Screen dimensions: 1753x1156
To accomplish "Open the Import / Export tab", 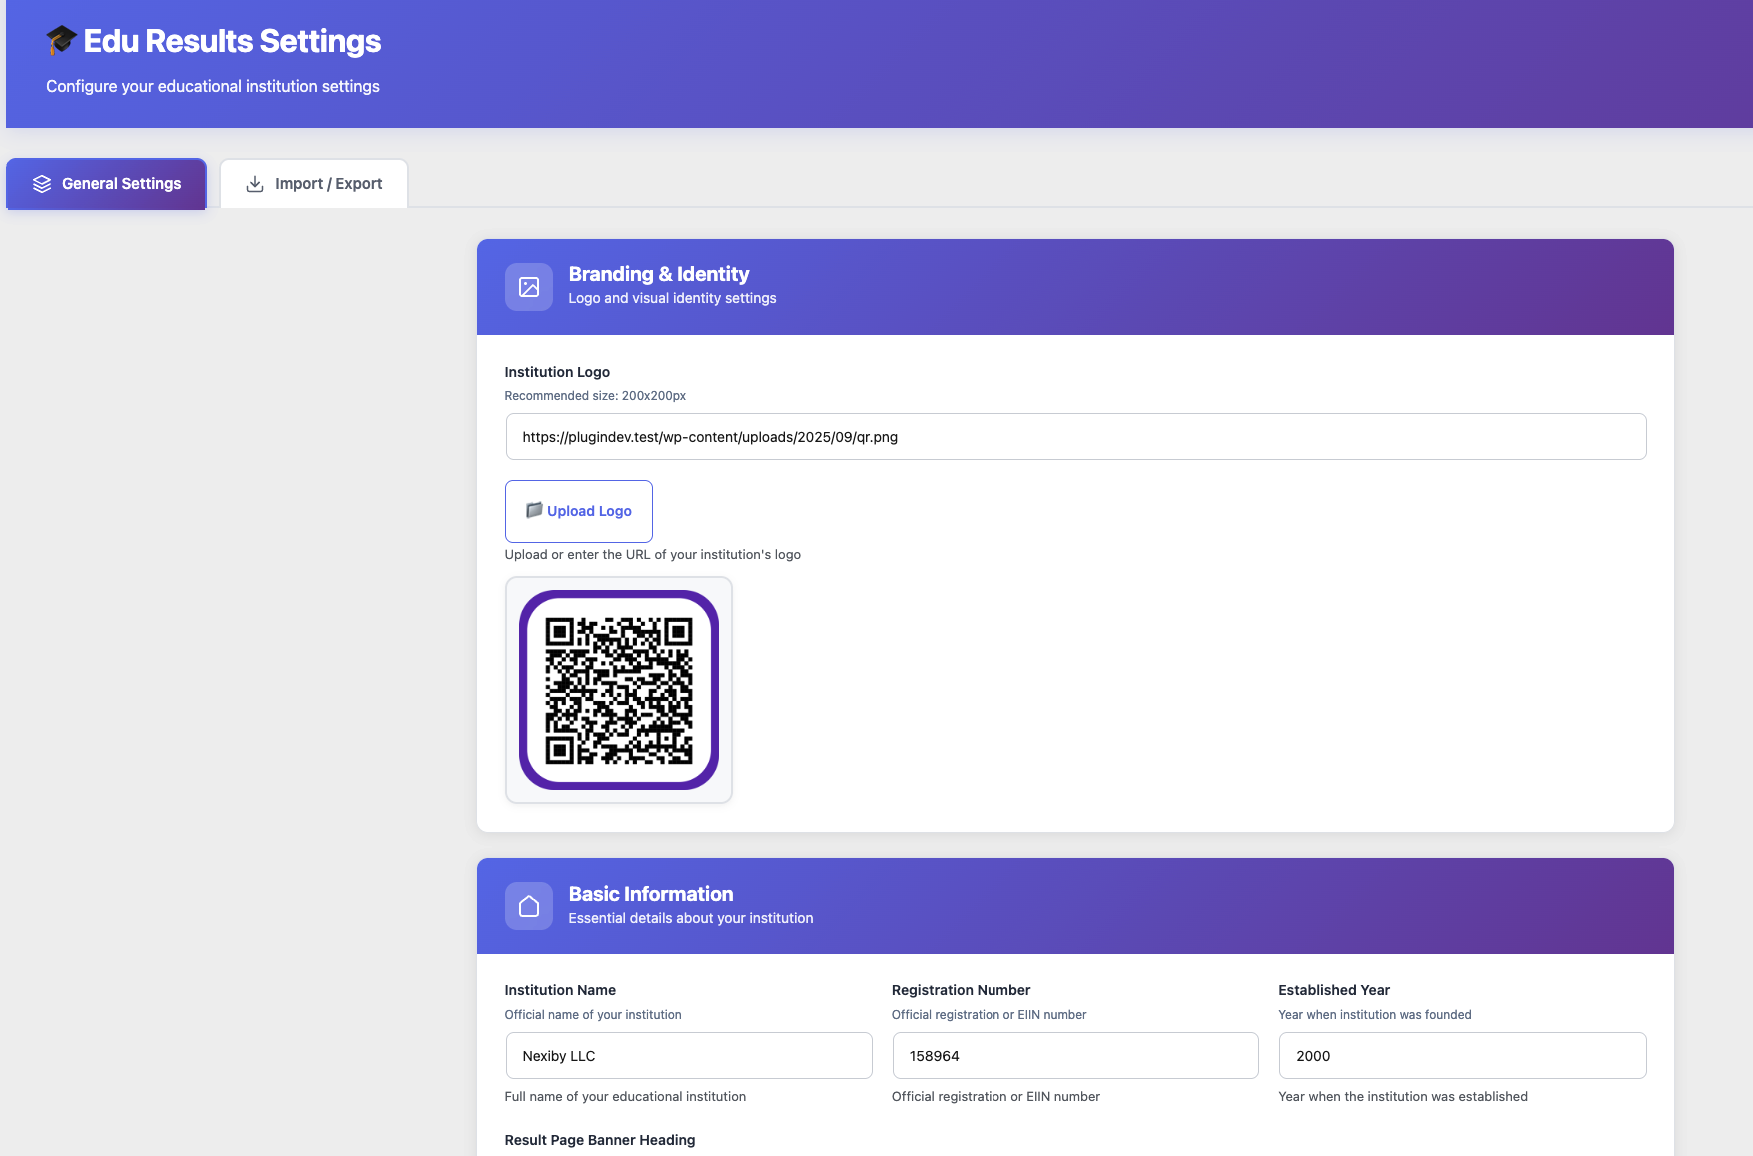I will [314, 184].
